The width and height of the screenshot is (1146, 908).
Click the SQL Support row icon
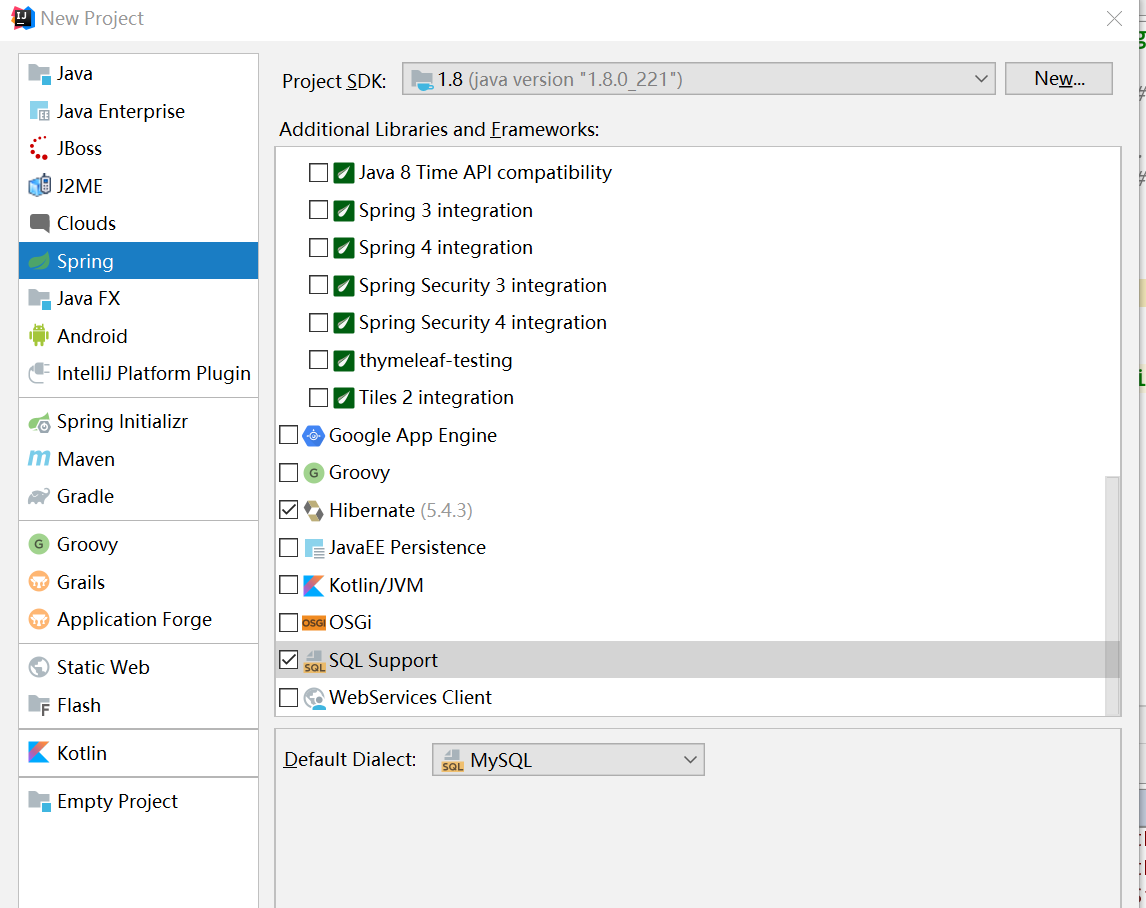tap(314, 661)
